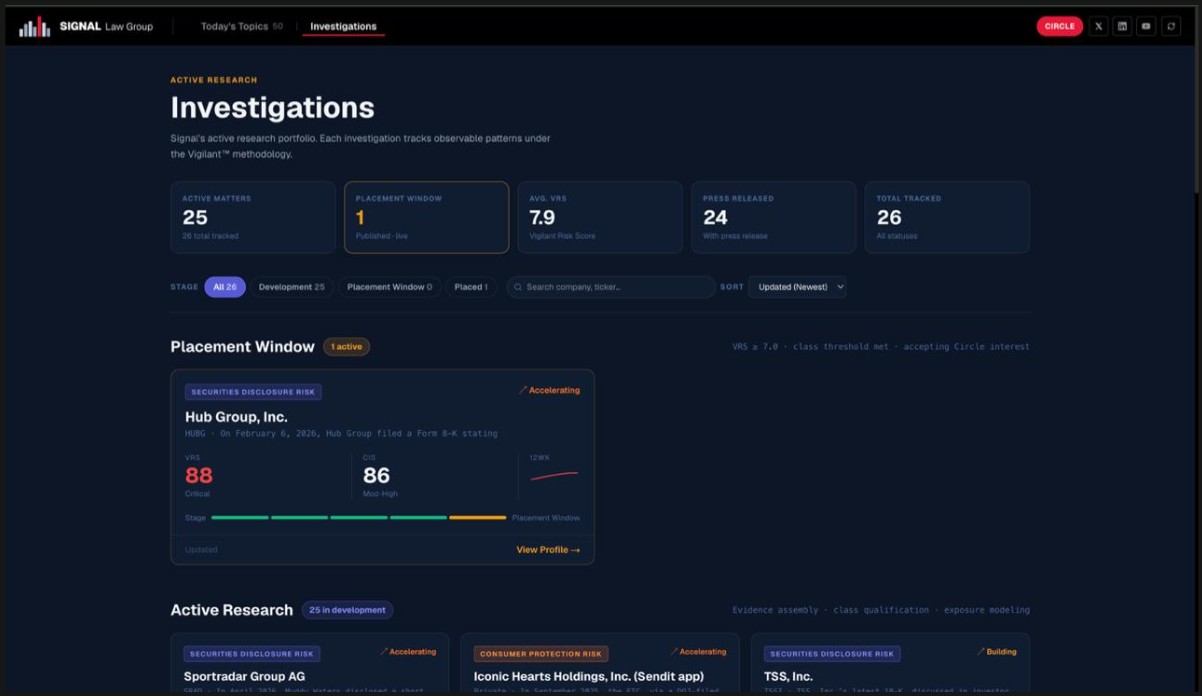Image resolution: width=1202 pixels, height=696 pixels.
Task: Open View Profile link for Hub Group
Action: [x=548, y=550]
